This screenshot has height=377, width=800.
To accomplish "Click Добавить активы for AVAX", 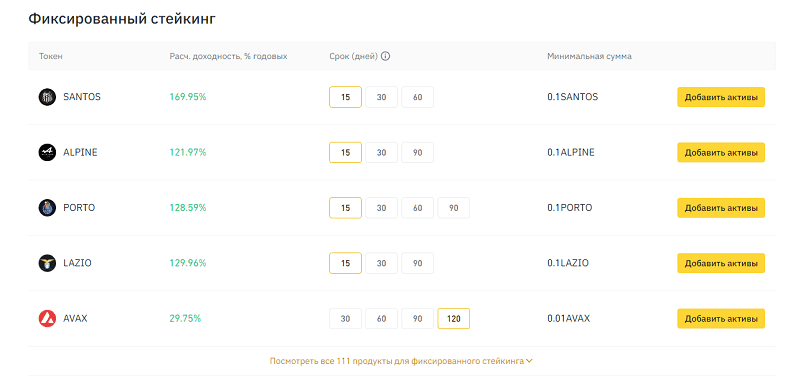I will [x=721, y=319].
